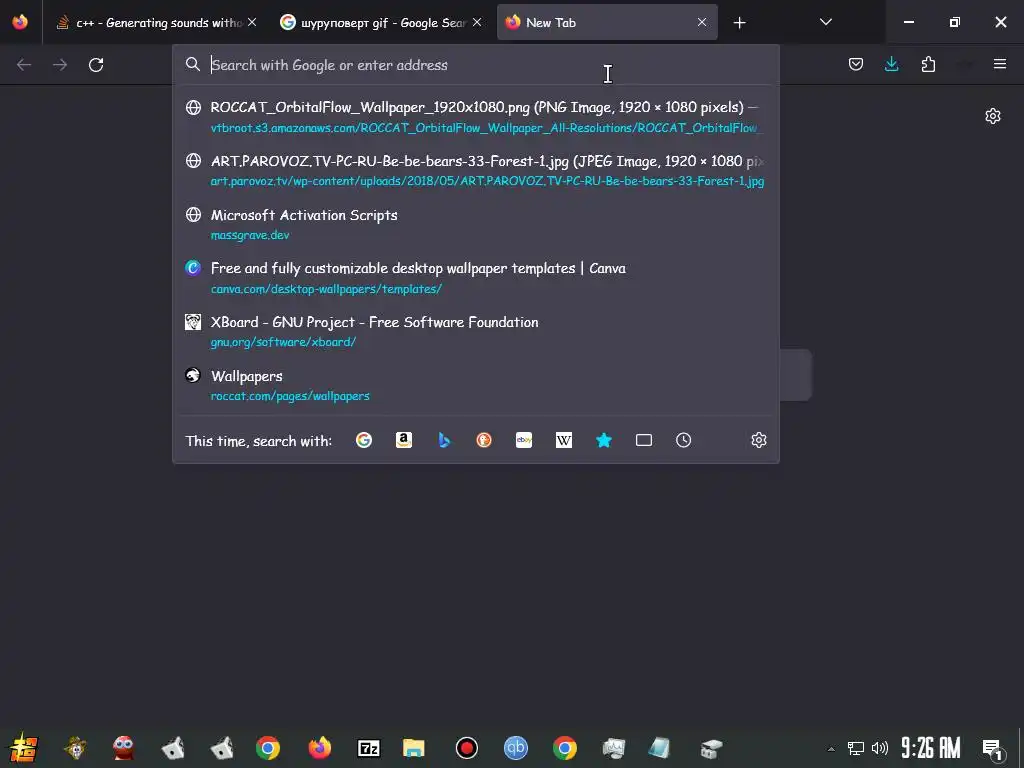
Task: Switch to шуруповерт gif Google Search tab
Action: pos(381,23)
